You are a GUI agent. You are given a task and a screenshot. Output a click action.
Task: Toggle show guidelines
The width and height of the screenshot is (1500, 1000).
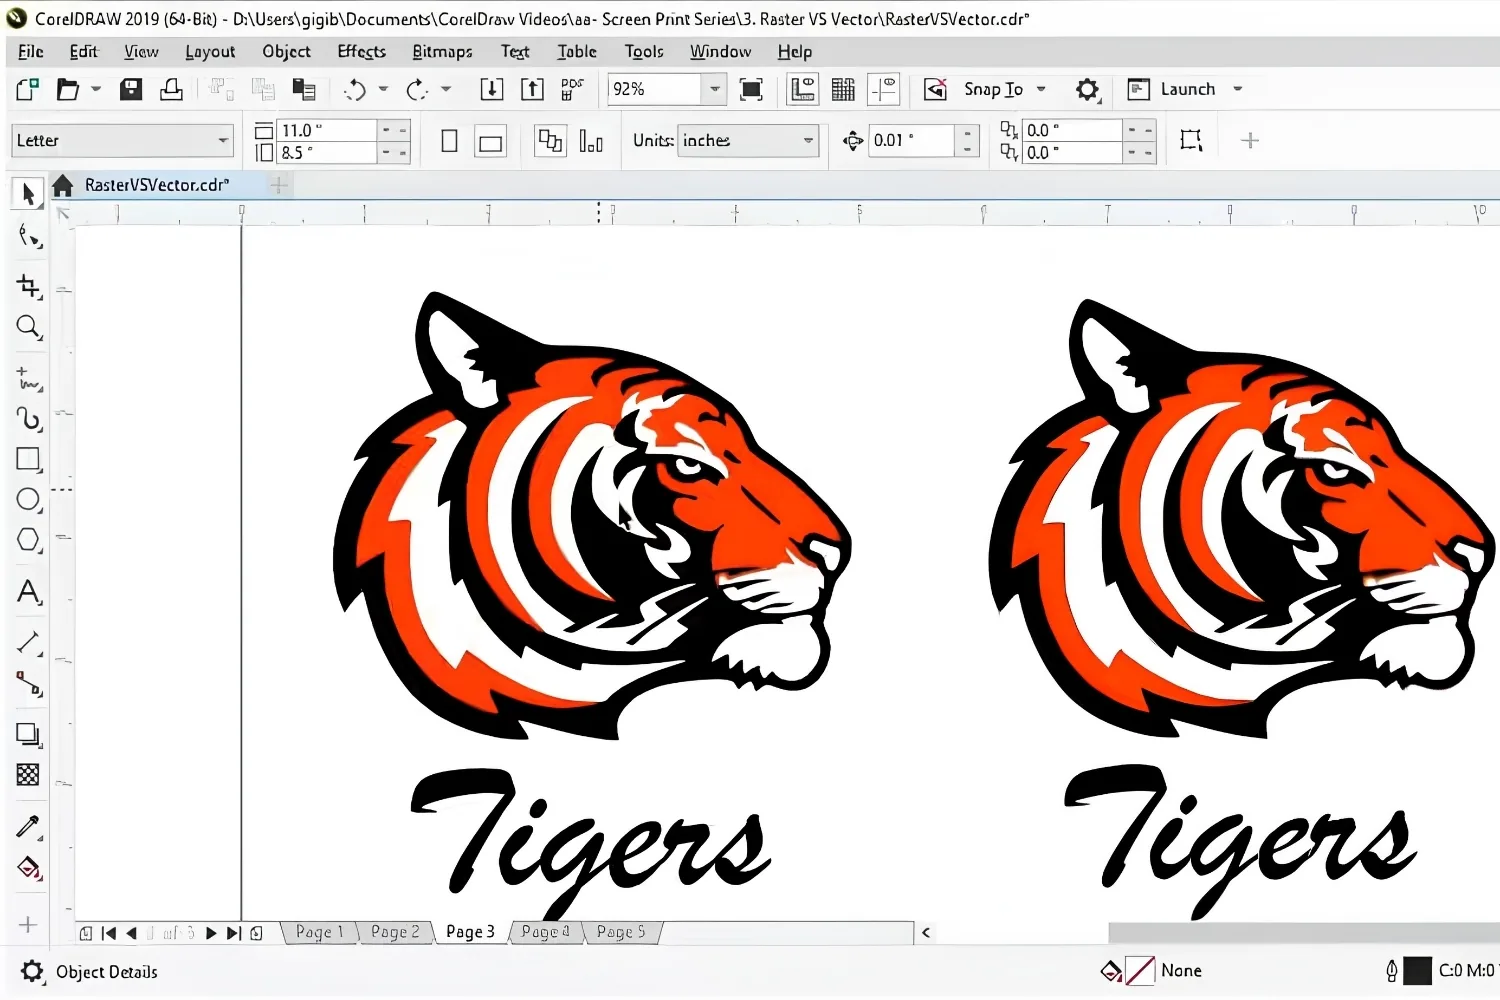pos(884,90)
